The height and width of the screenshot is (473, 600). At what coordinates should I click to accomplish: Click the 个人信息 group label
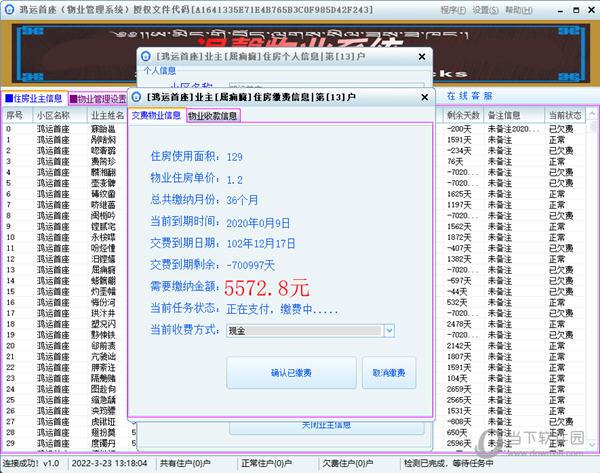coord(160,70)
